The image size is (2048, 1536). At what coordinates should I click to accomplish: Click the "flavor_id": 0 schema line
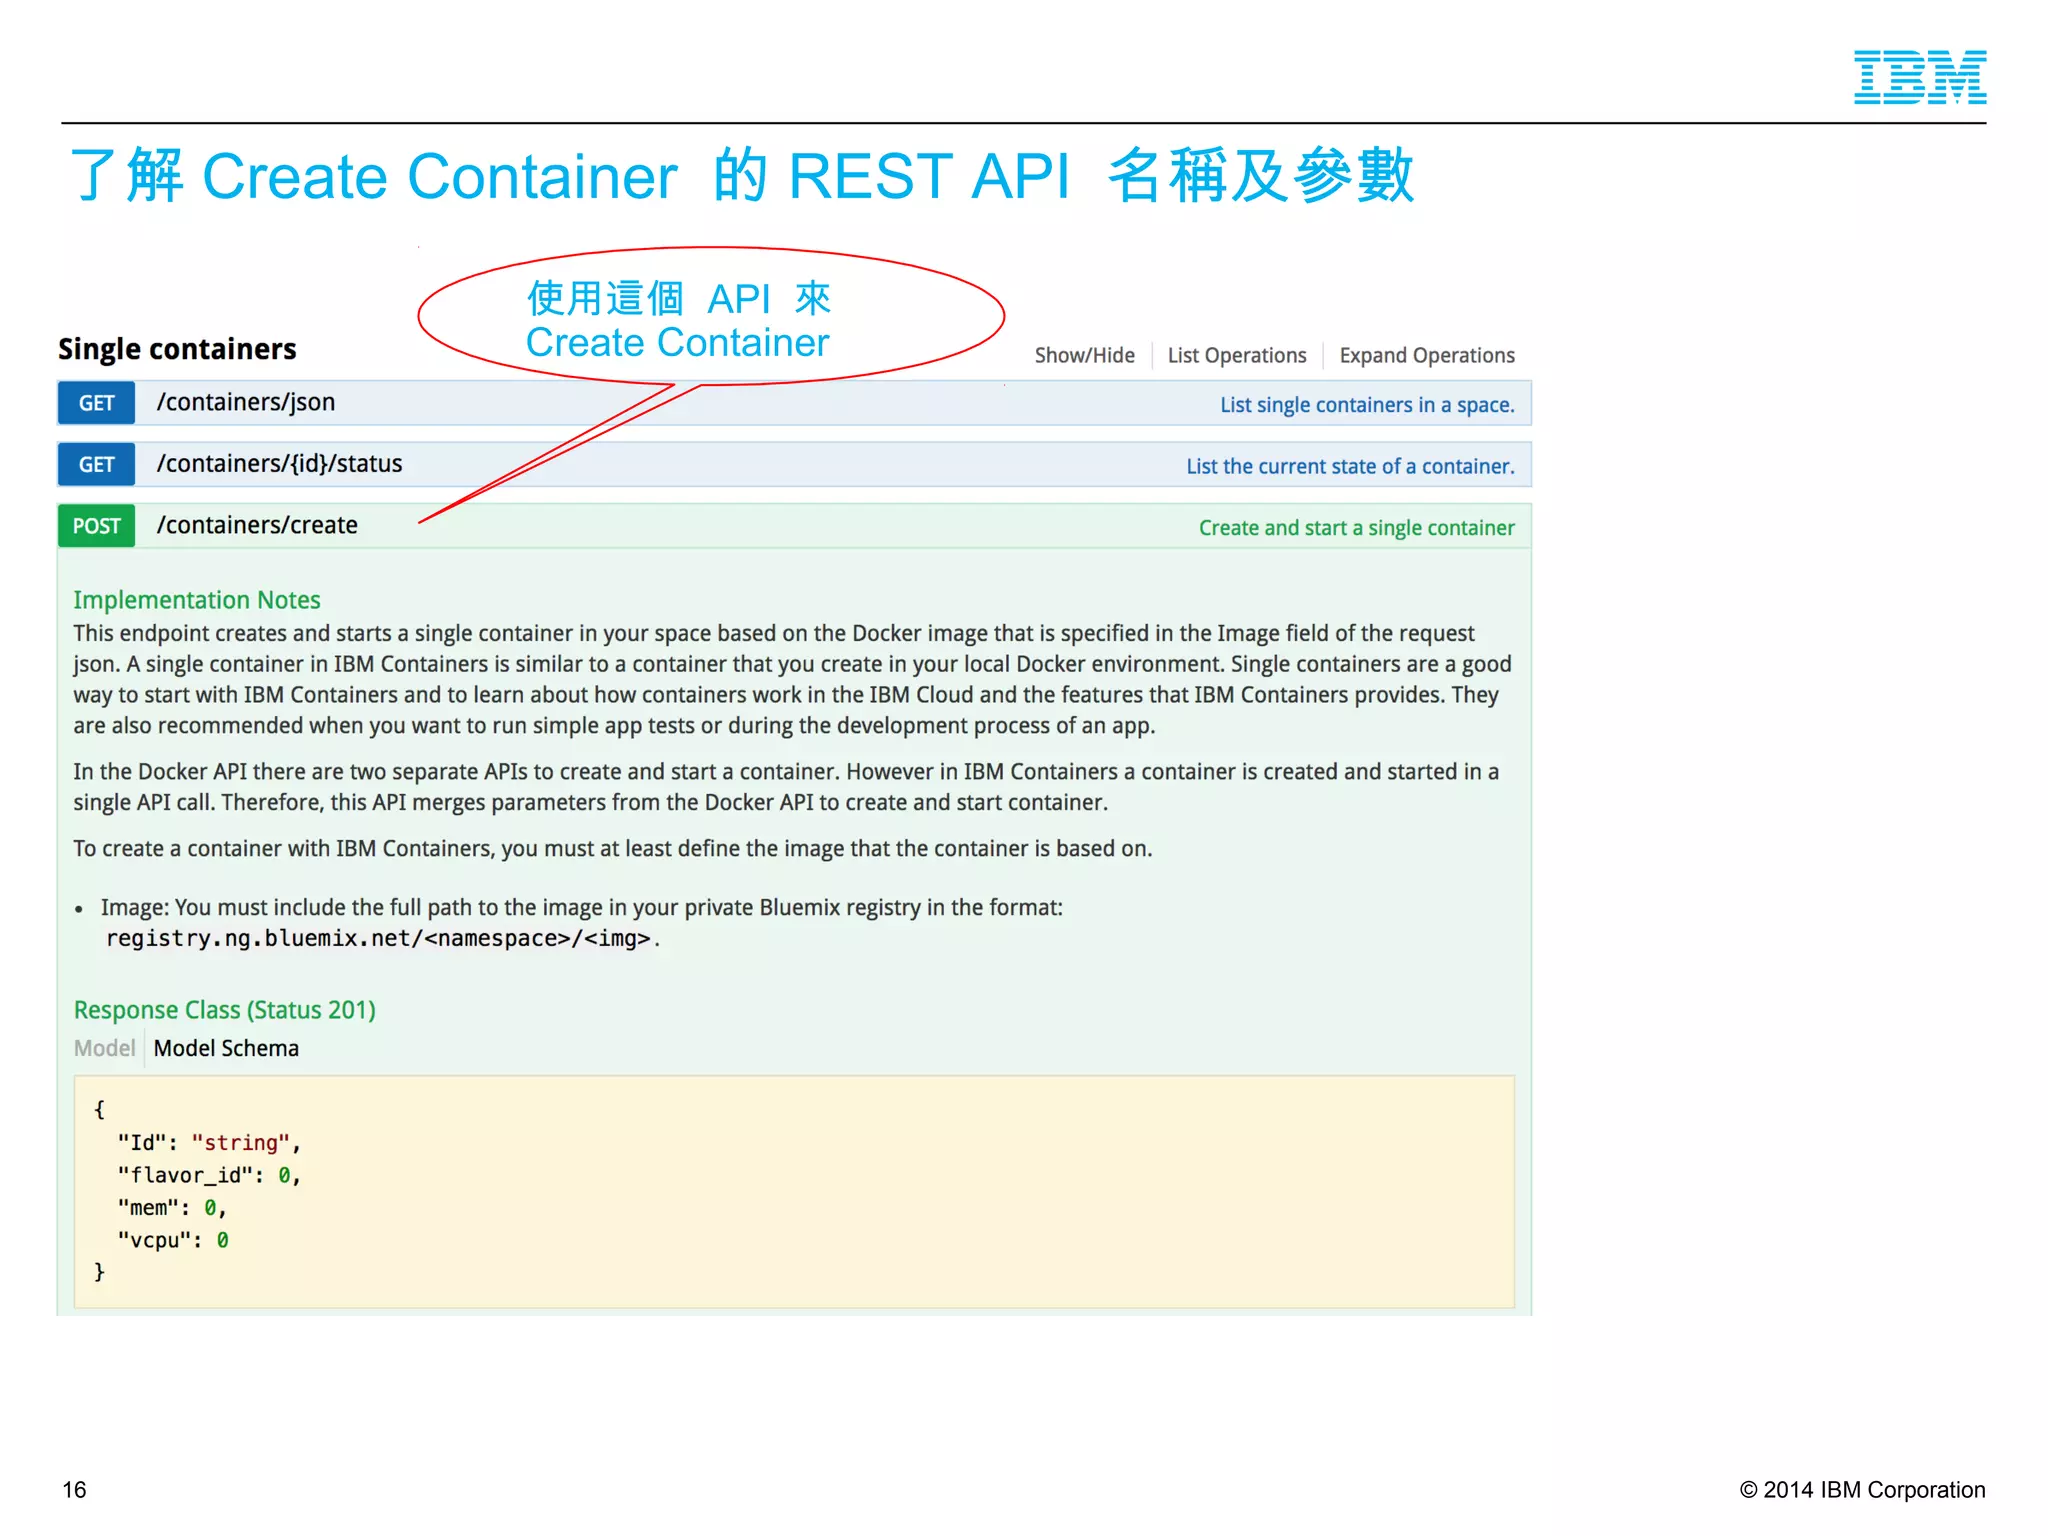[209, 1176]
